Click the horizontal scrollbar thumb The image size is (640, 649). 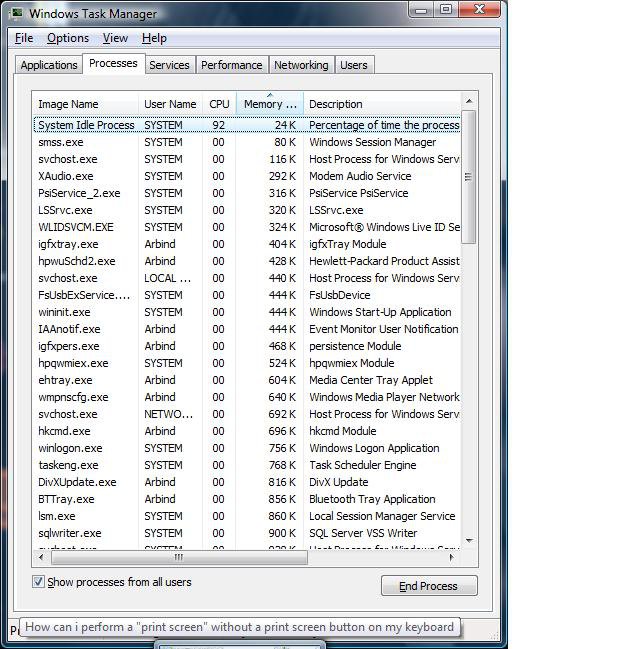pyautogui.click(x=179, y=558)
